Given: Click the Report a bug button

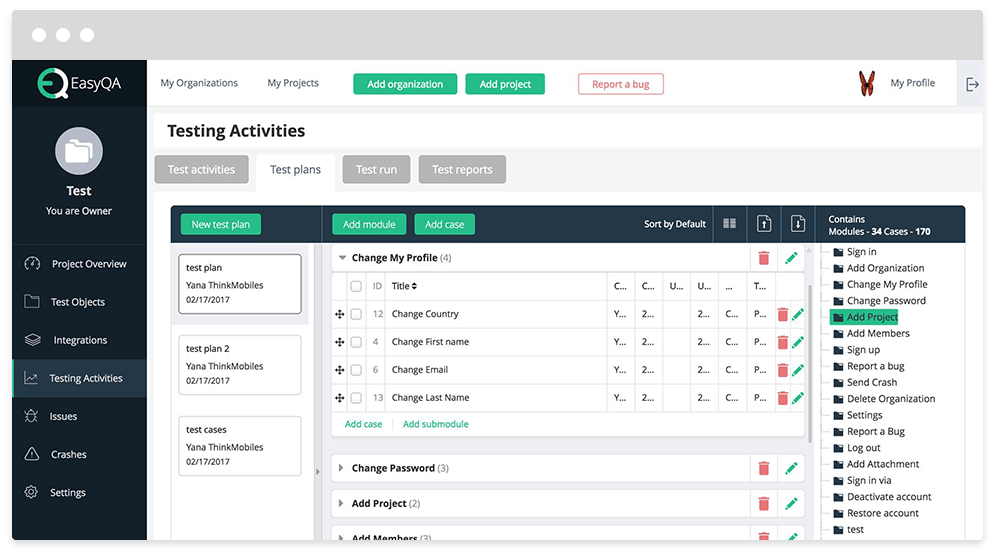Looking at the screenshot, I should (x=621, y=84).
